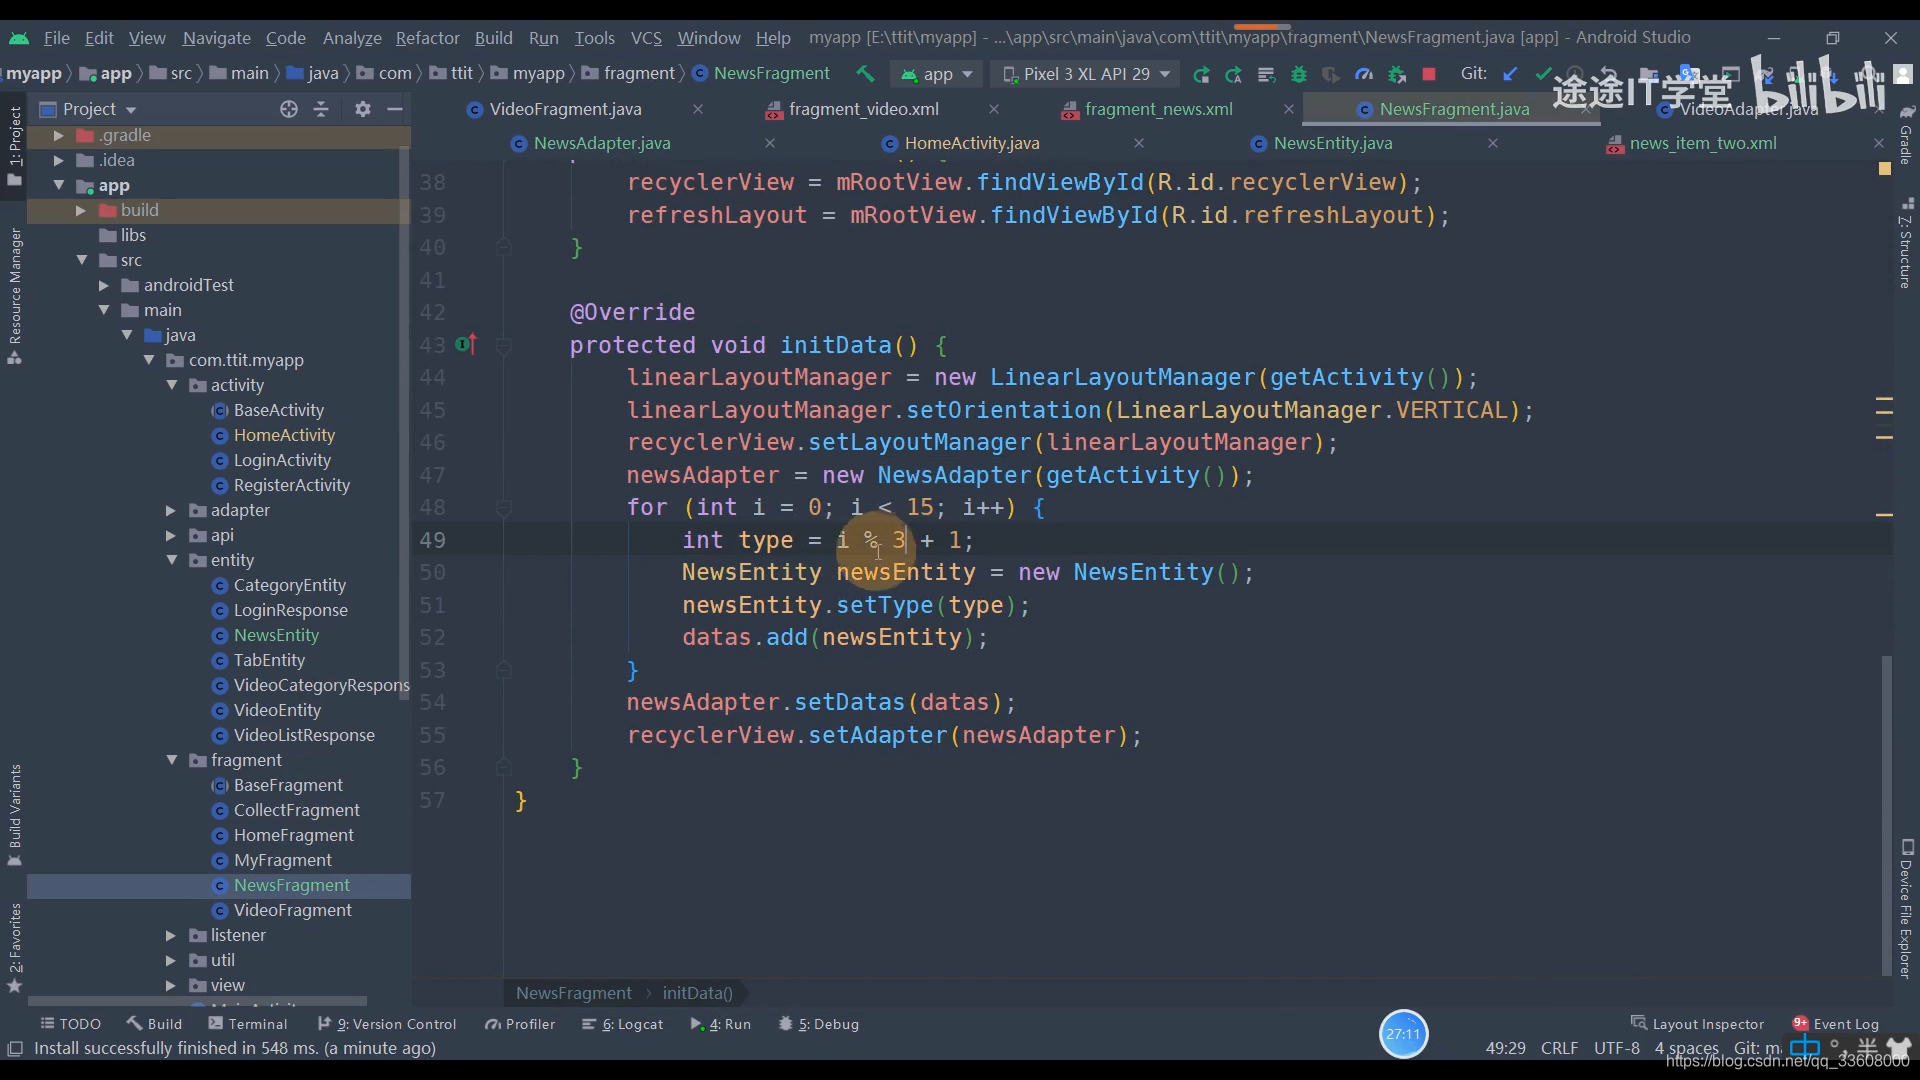1920x1080 pixels.
Task: Open the Event Log
Action: (1836, 1024)
